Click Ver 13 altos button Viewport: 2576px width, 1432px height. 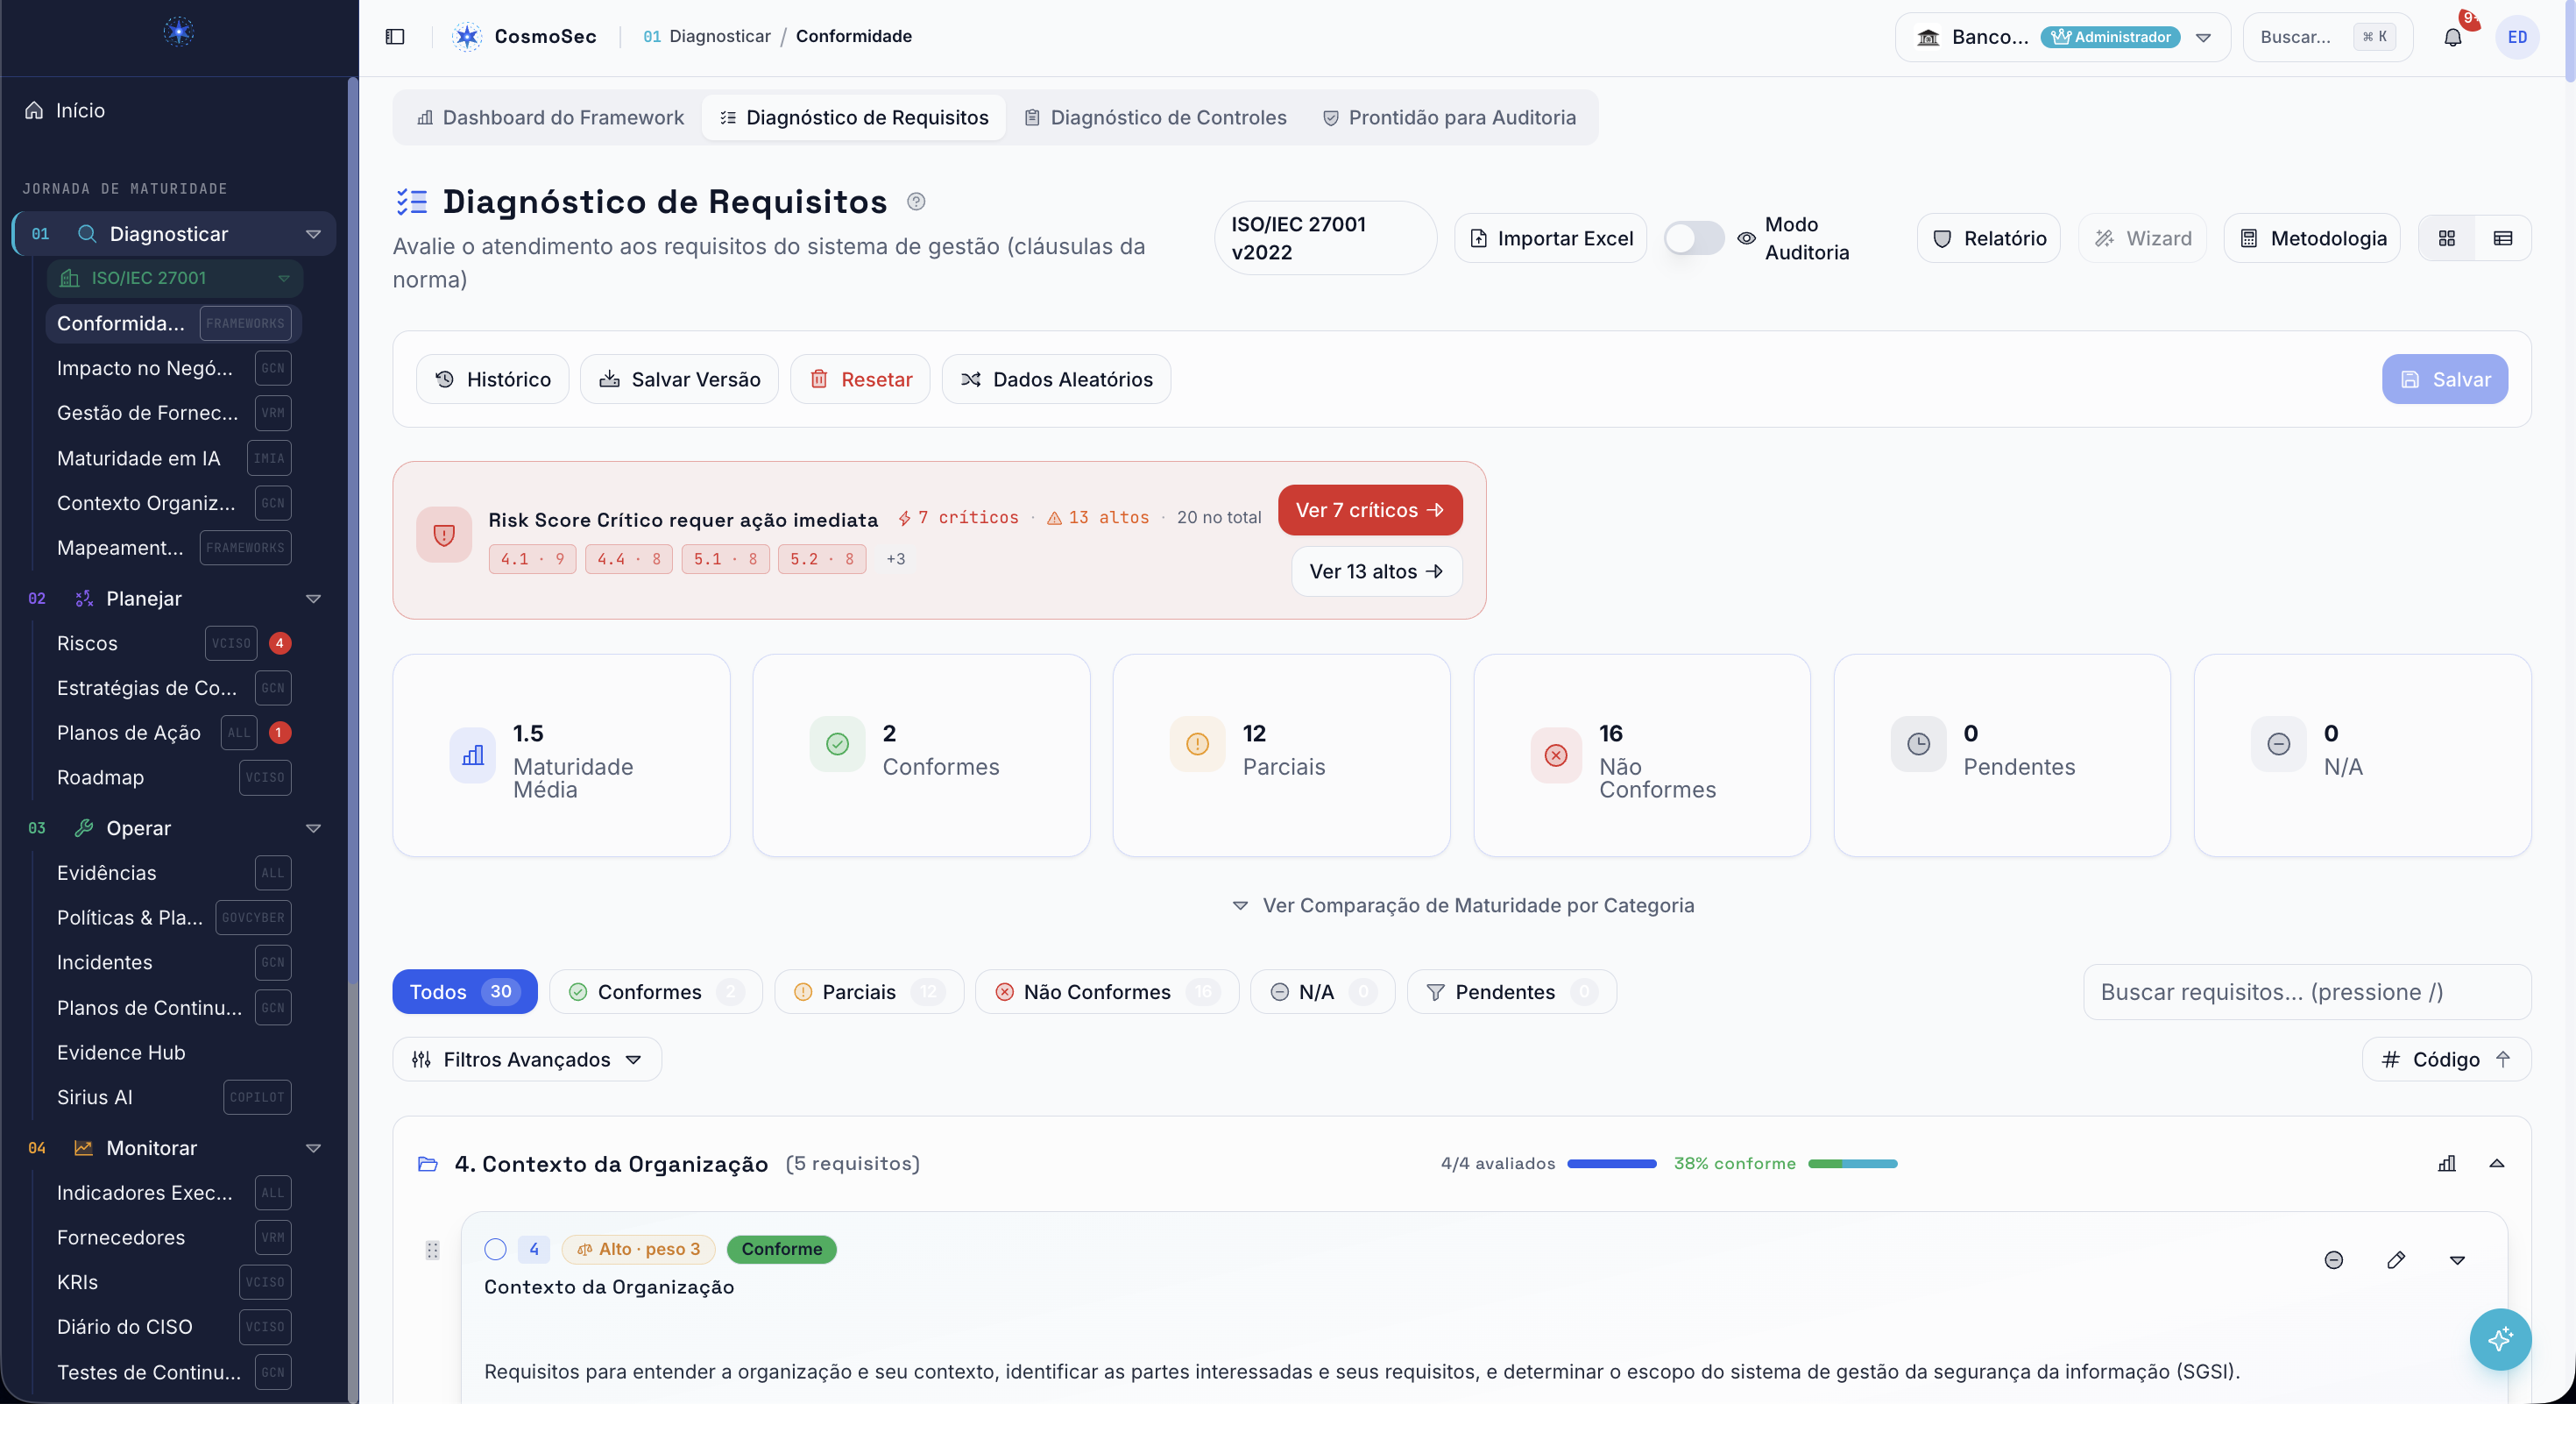click(x=1376, y=571)
